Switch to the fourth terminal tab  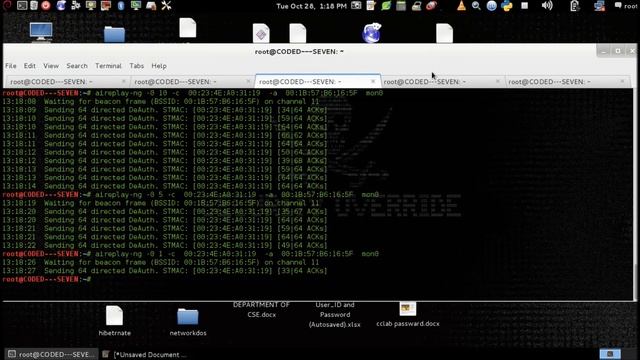pyautogui.click(x=442, y=82)
